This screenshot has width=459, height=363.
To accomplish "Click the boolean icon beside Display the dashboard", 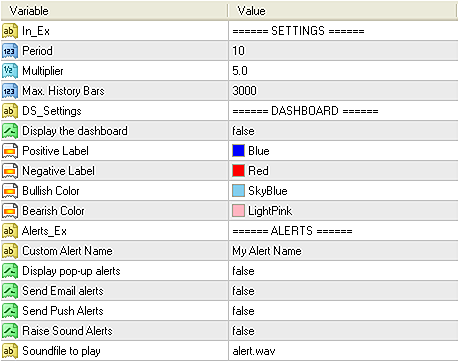I will pos(10,131).
